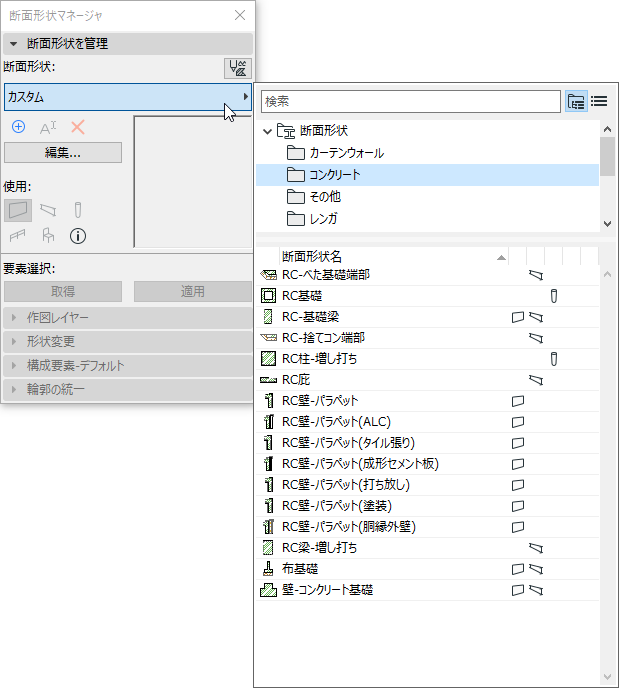Collapse the 断面形状を管理 section
Viewport: 619px width, 688px height.
point(128,43)
